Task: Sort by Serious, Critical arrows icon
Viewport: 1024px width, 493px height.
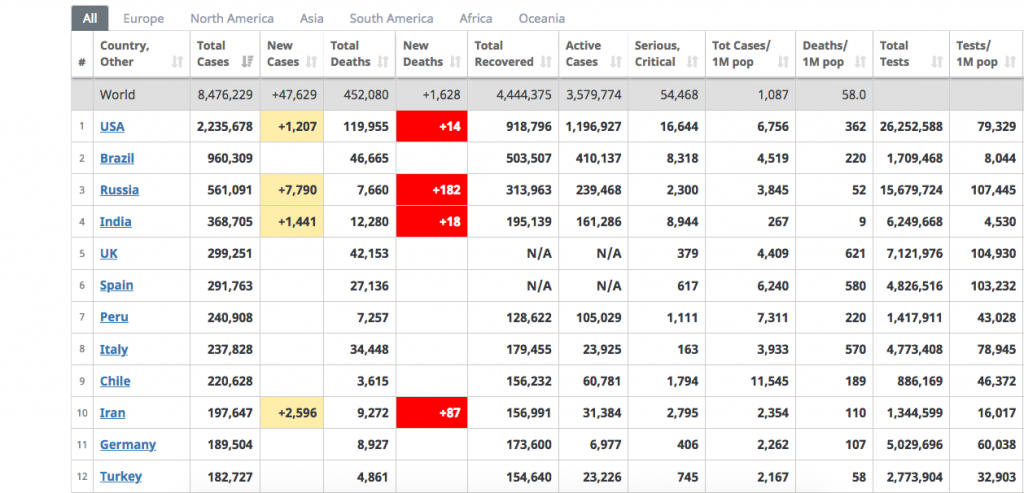Action: click(694, 62)
